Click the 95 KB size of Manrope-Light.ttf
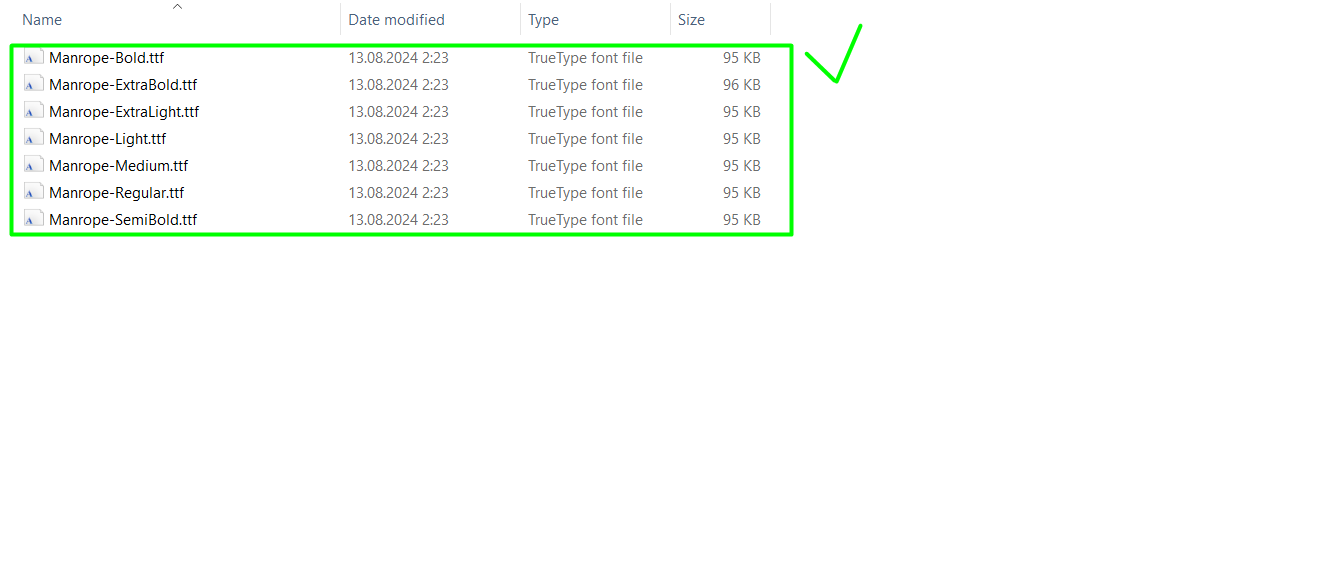 tap(742, 139)
